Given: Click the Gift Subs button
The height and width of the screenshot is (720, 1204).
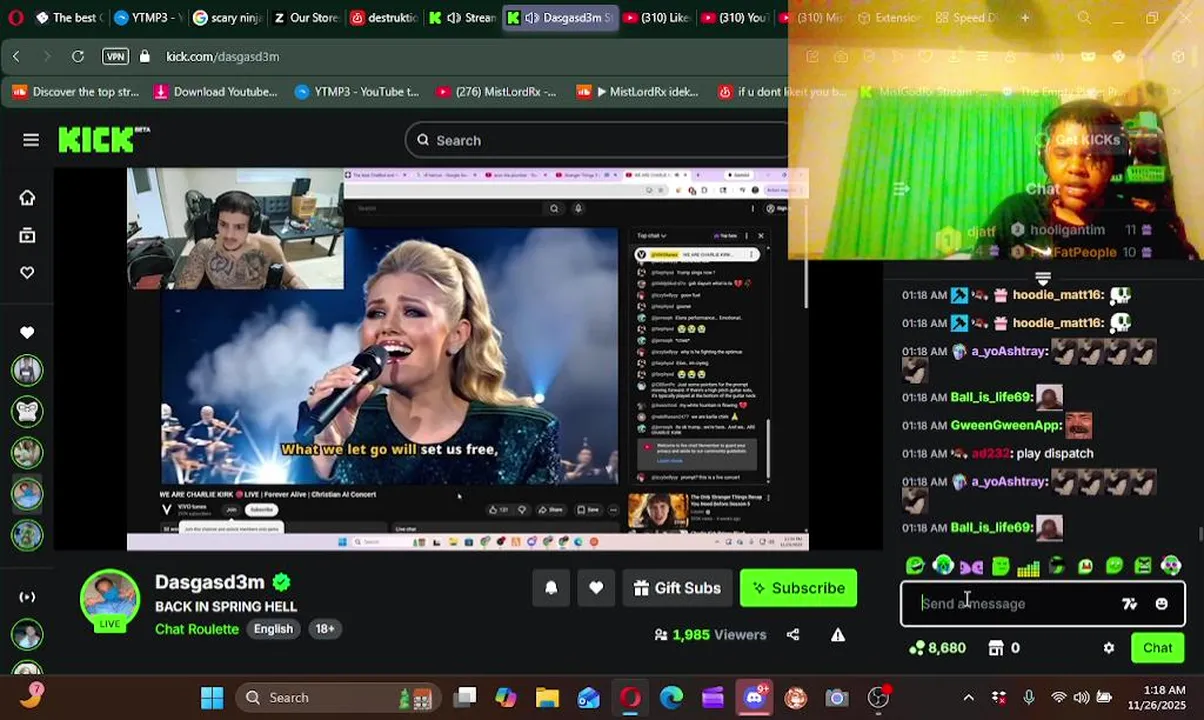Looking at the screenshot, I should [x=677, y=588].
